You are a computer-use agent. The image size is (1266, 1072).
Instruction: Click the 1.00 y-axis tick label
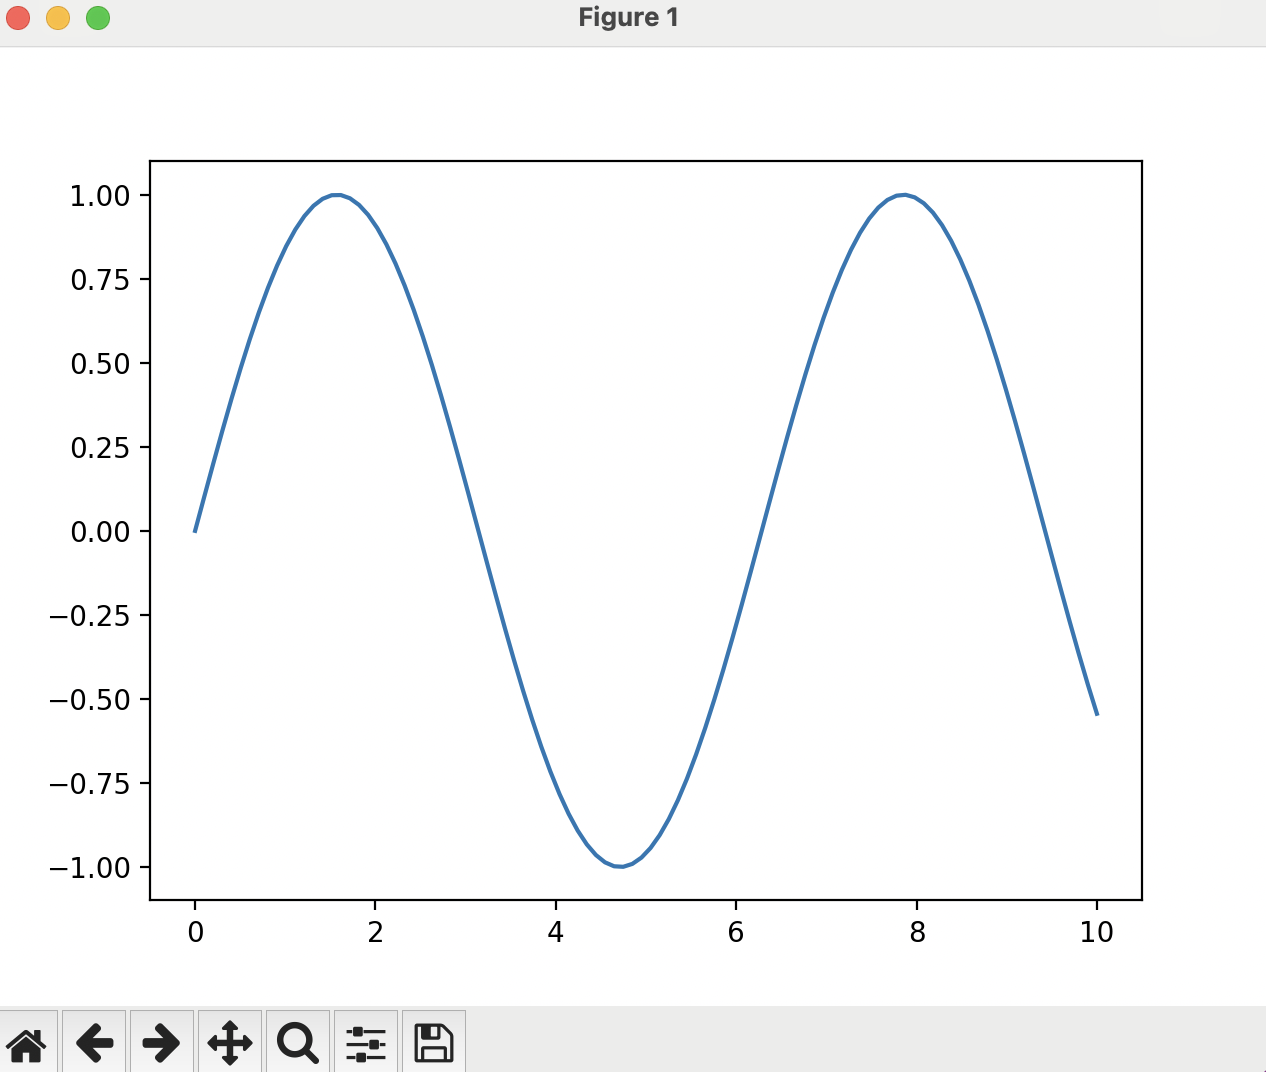click(101, 196)
